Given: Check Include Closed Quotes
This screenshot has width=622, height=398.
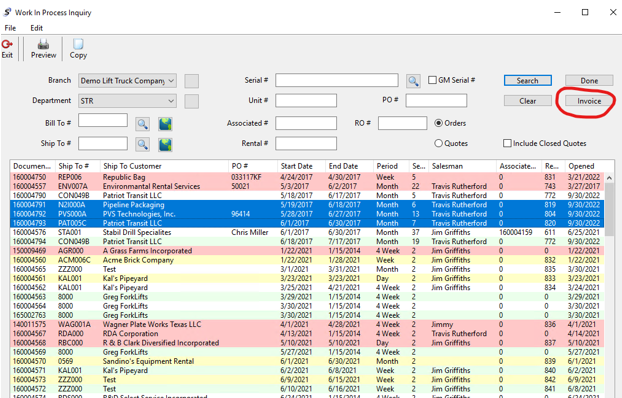Looking at the screenshot, I should click(507, 143).
